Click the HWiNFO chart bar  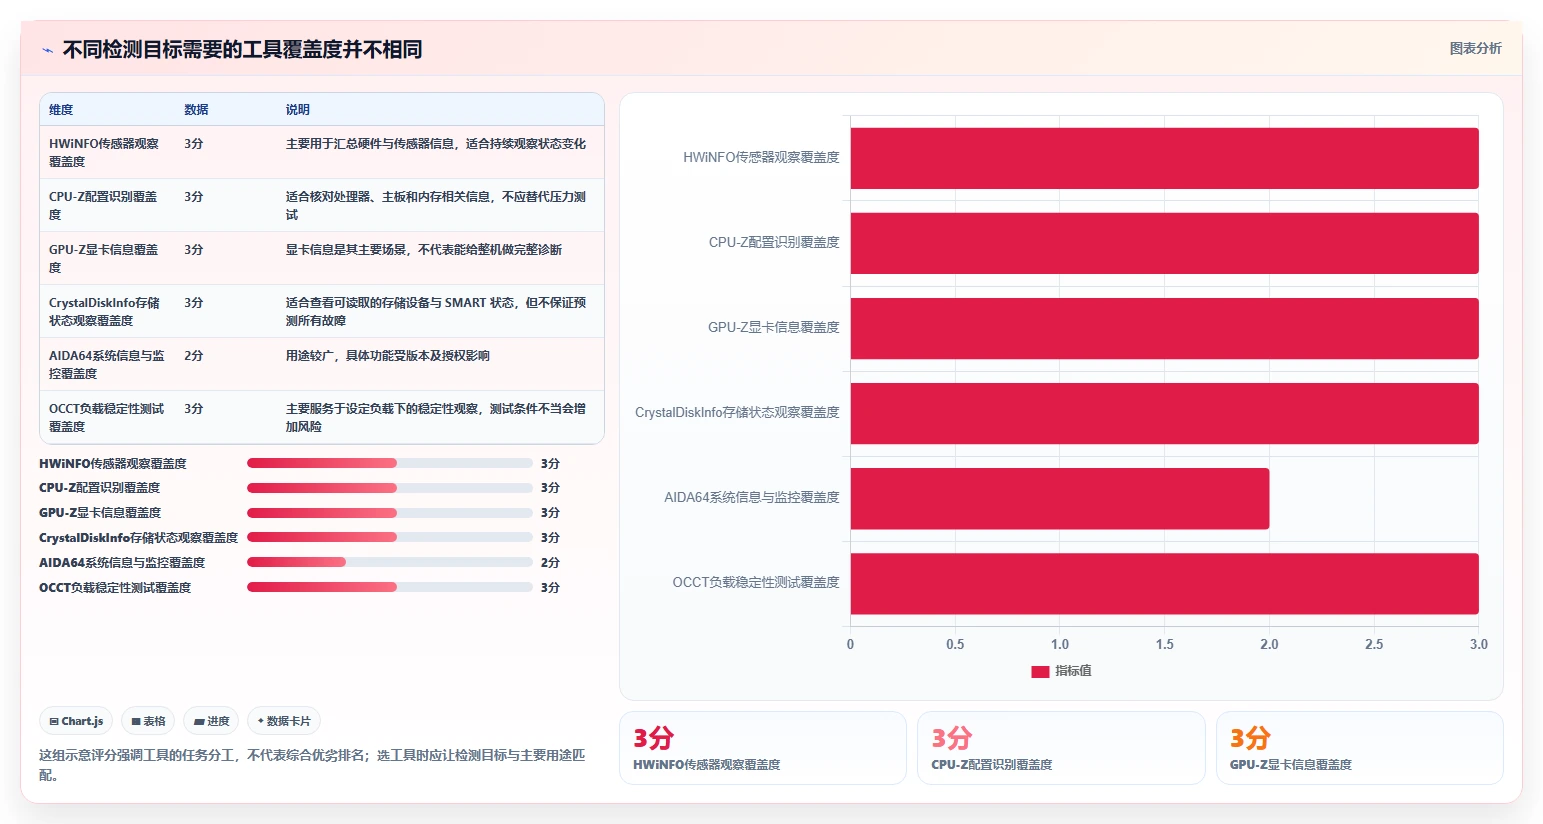tap(1164, 158)
